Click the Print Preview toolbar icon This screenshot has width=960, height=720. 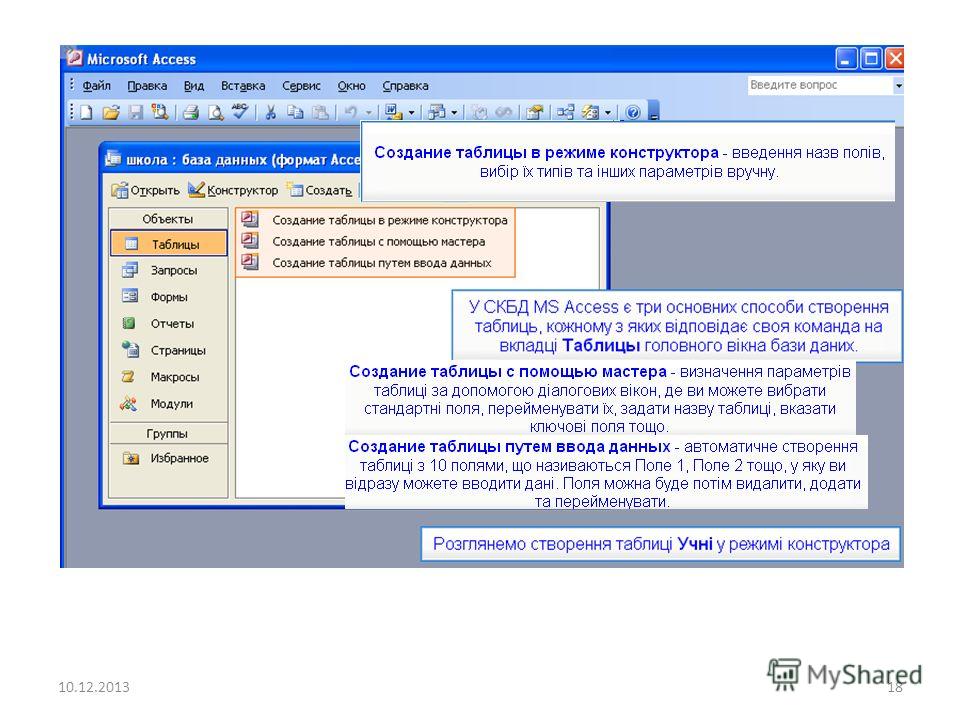[216, 112]
